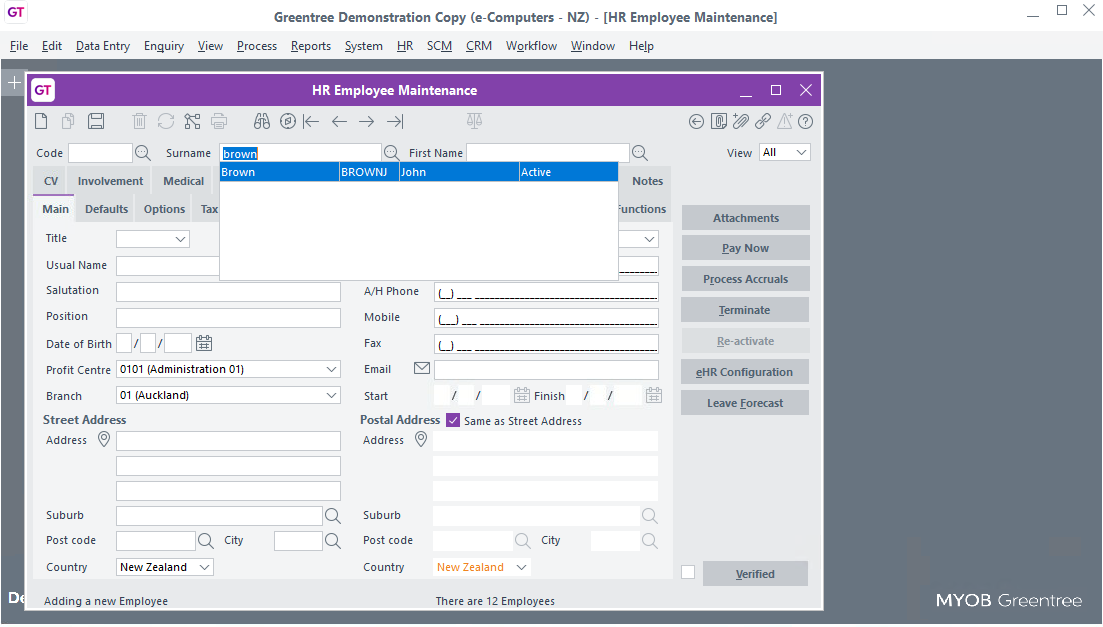
Task: Click magnifier search beside Surname field
Action: click(392, 153)
